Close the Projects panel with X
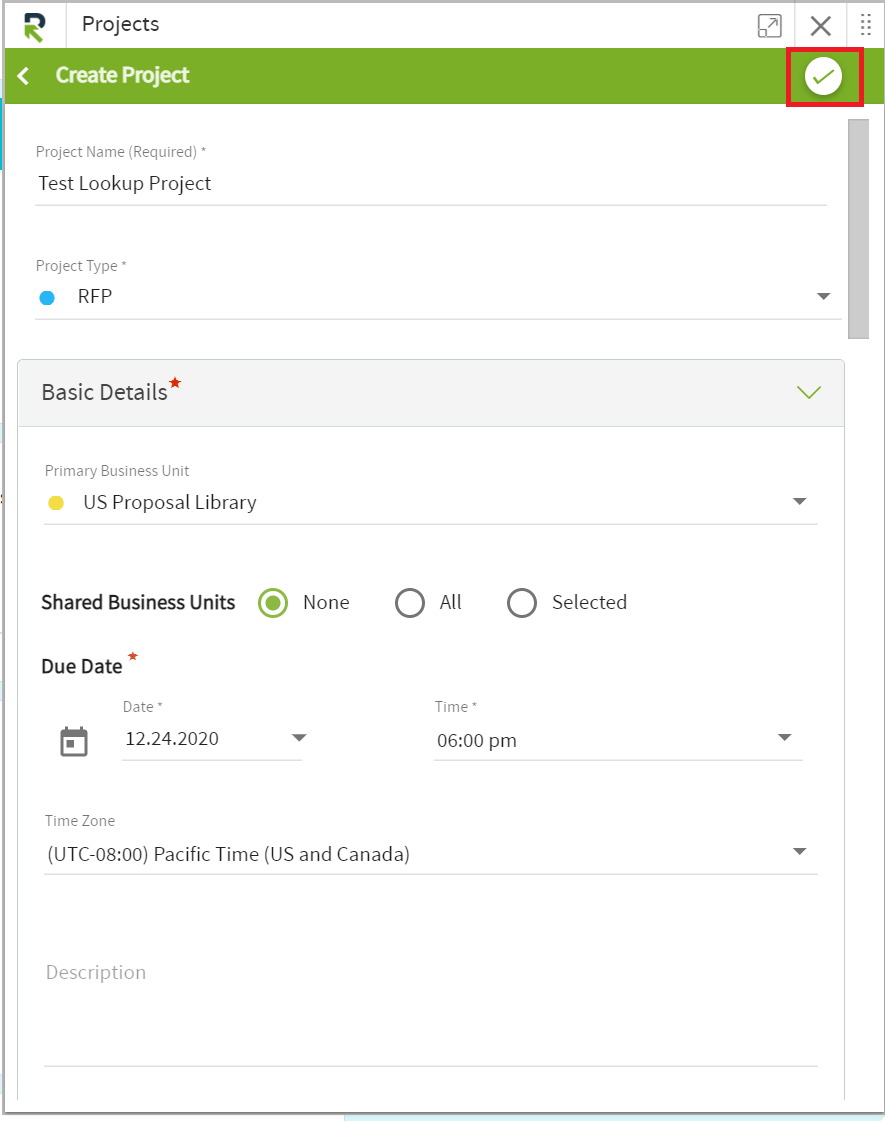Screen dimensions: 885x1121 pos(821,26)
